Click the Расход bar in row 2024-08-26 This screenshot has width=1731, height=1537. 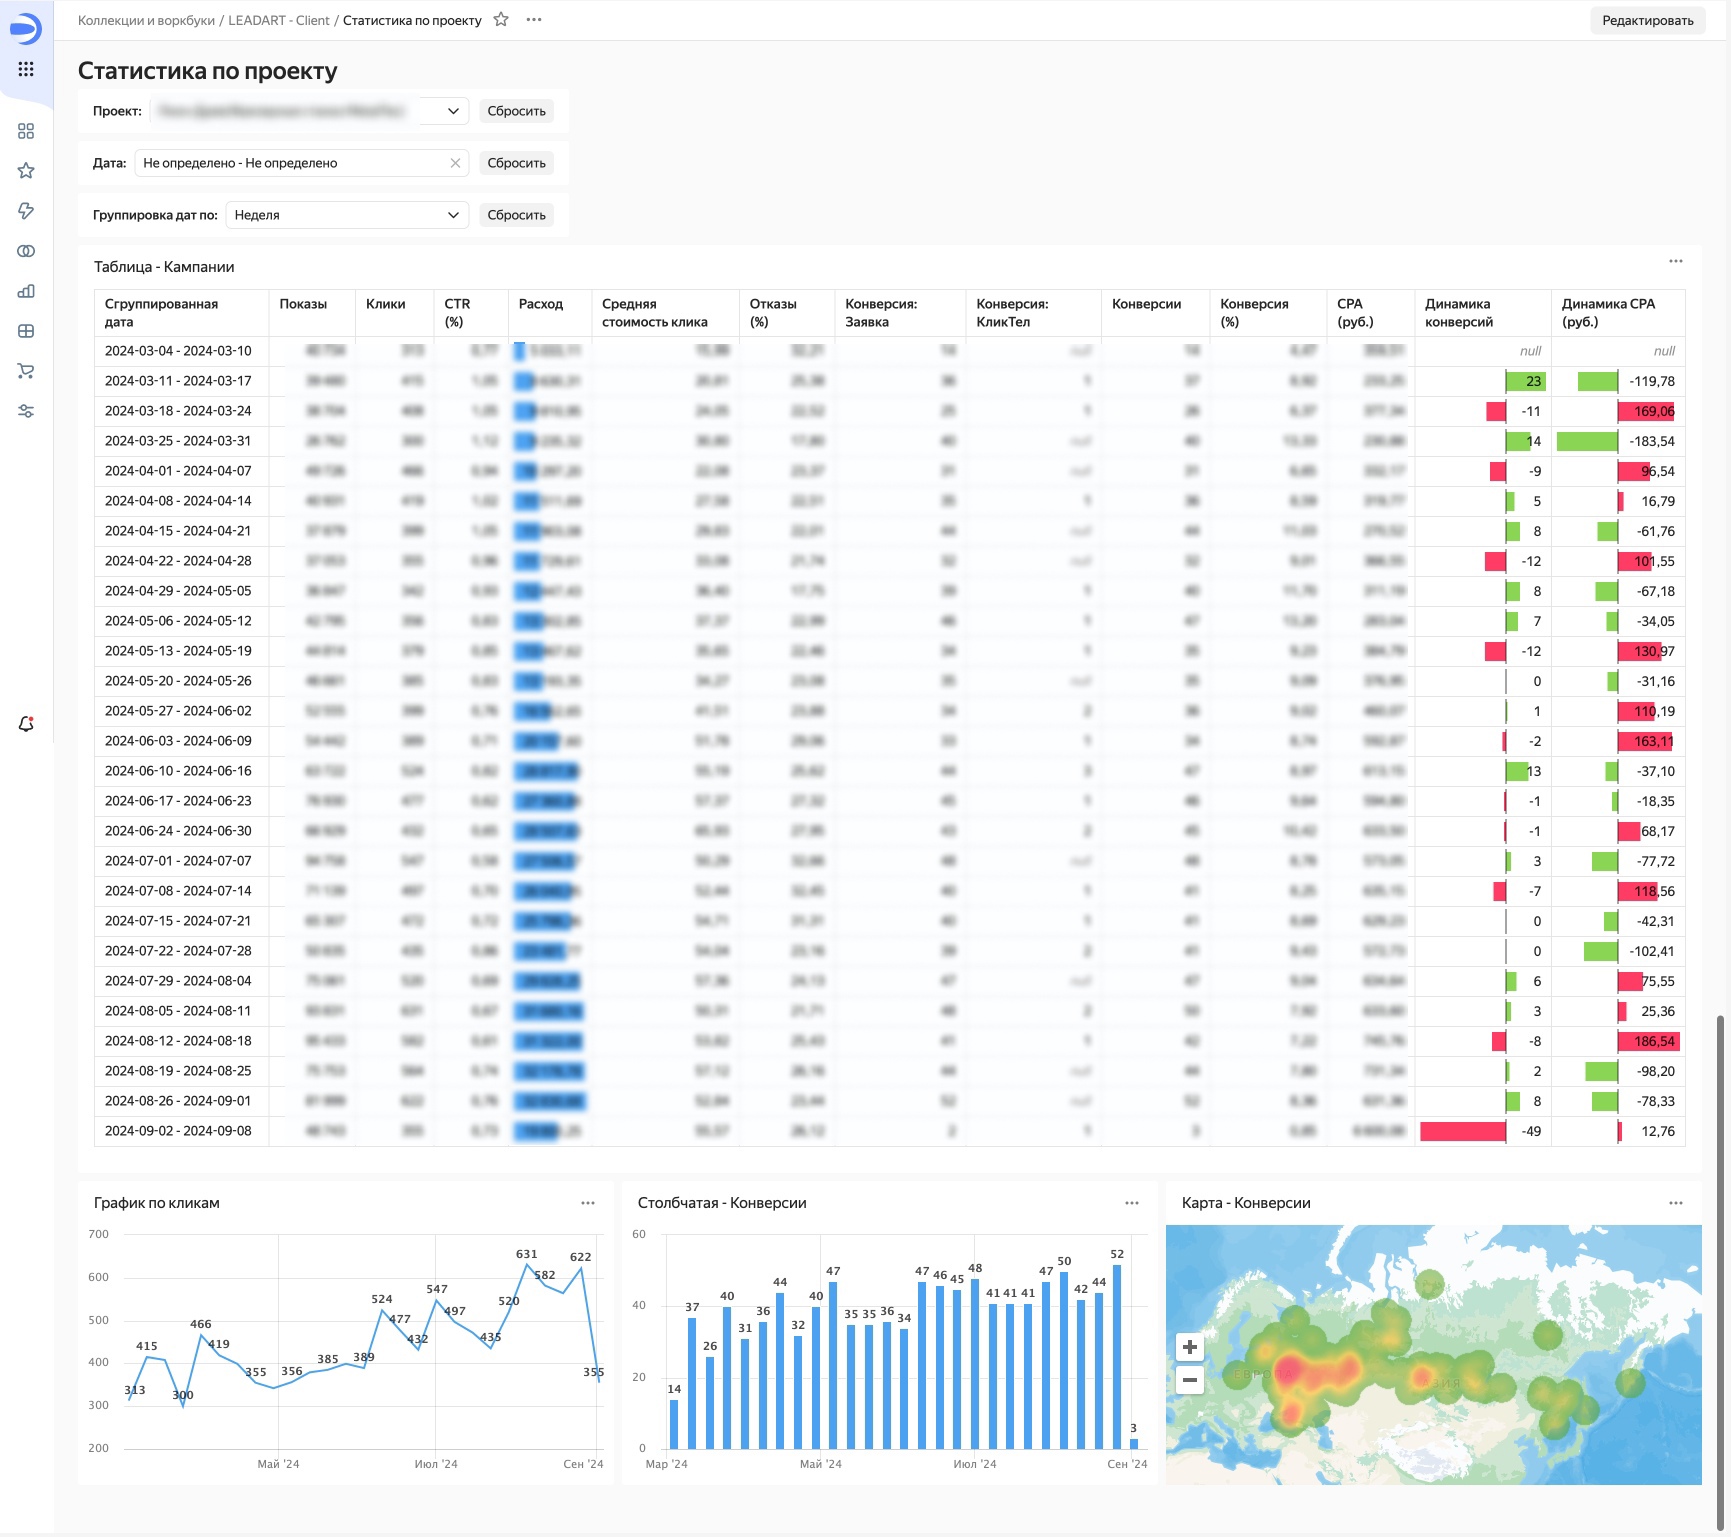549,1101
